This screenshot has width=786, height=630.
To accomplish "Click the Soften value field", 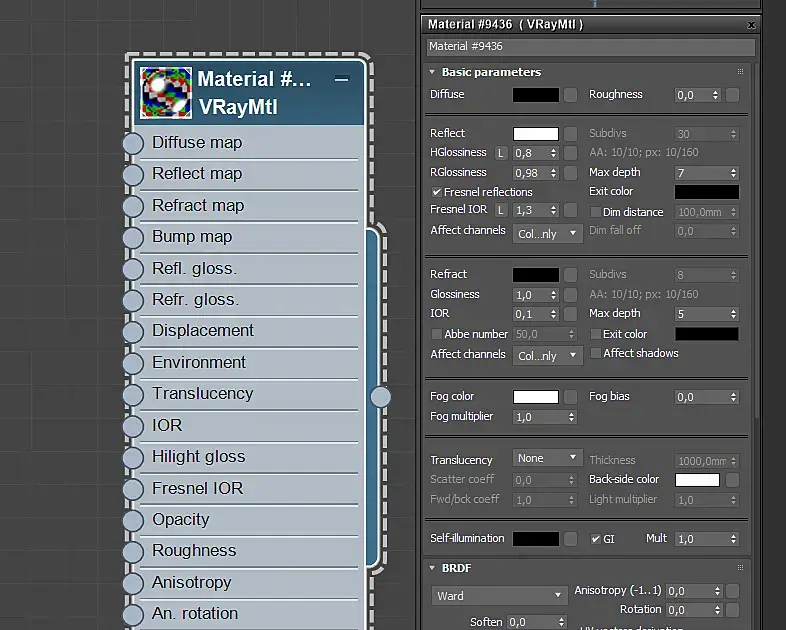I will [532, 622].
